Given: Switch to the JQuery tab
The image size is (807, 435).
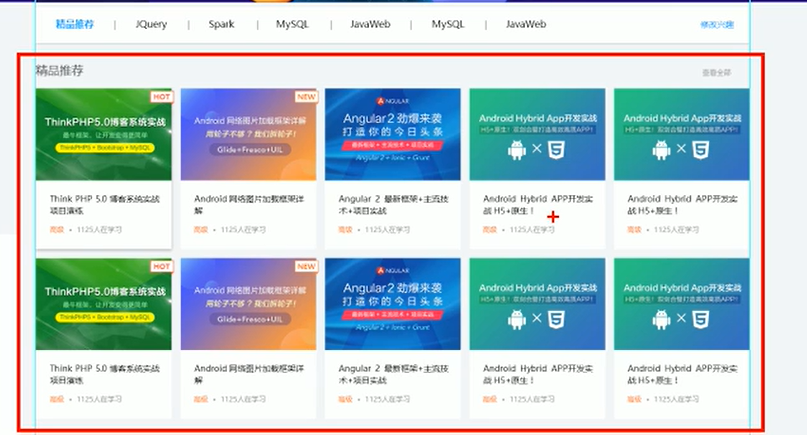Looking at the screenshot, I should pos(151,24).
